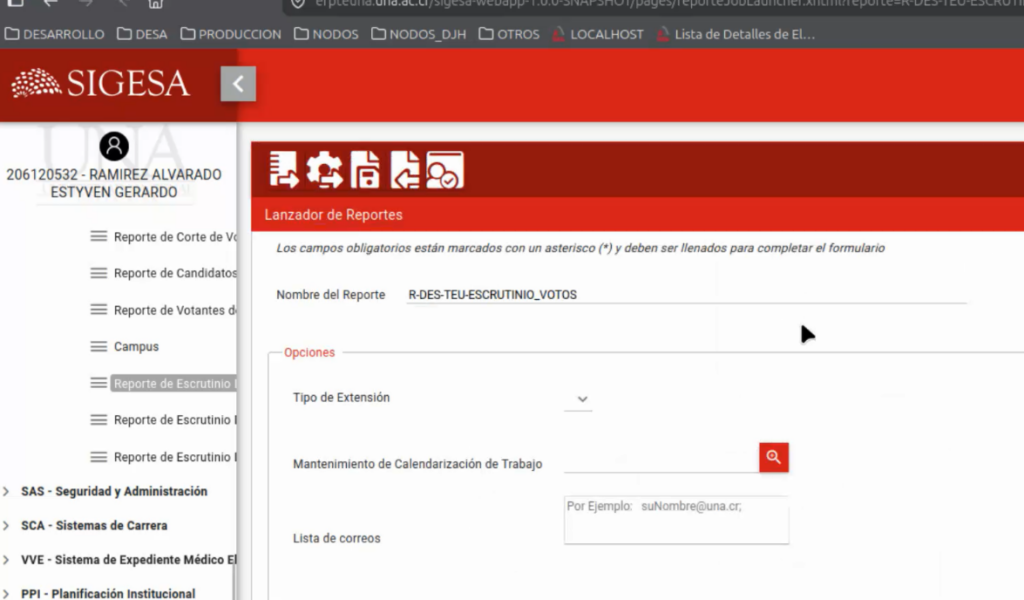The width and height of the screenshot is (1024, 600).
Task: Click the user verification window toolbar icon
Action: [444, 171]
